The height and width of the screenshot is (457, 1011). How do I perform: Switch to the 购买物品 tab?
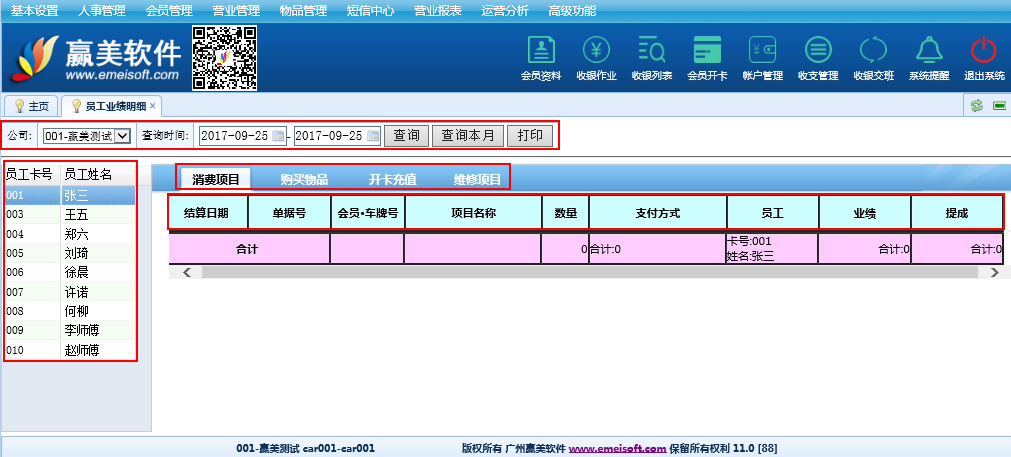coord(304,180)
